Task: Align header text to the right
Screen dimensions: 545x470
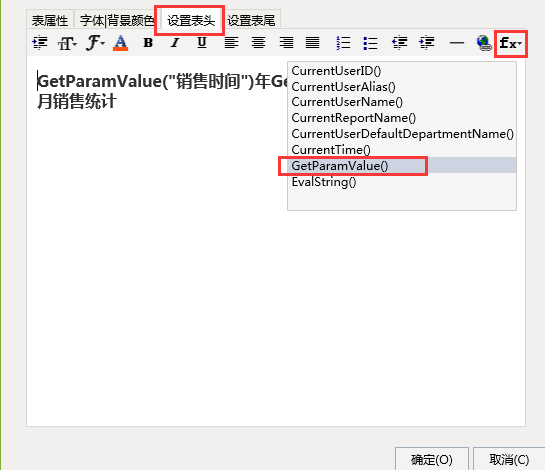Action: tap(286, 43)
